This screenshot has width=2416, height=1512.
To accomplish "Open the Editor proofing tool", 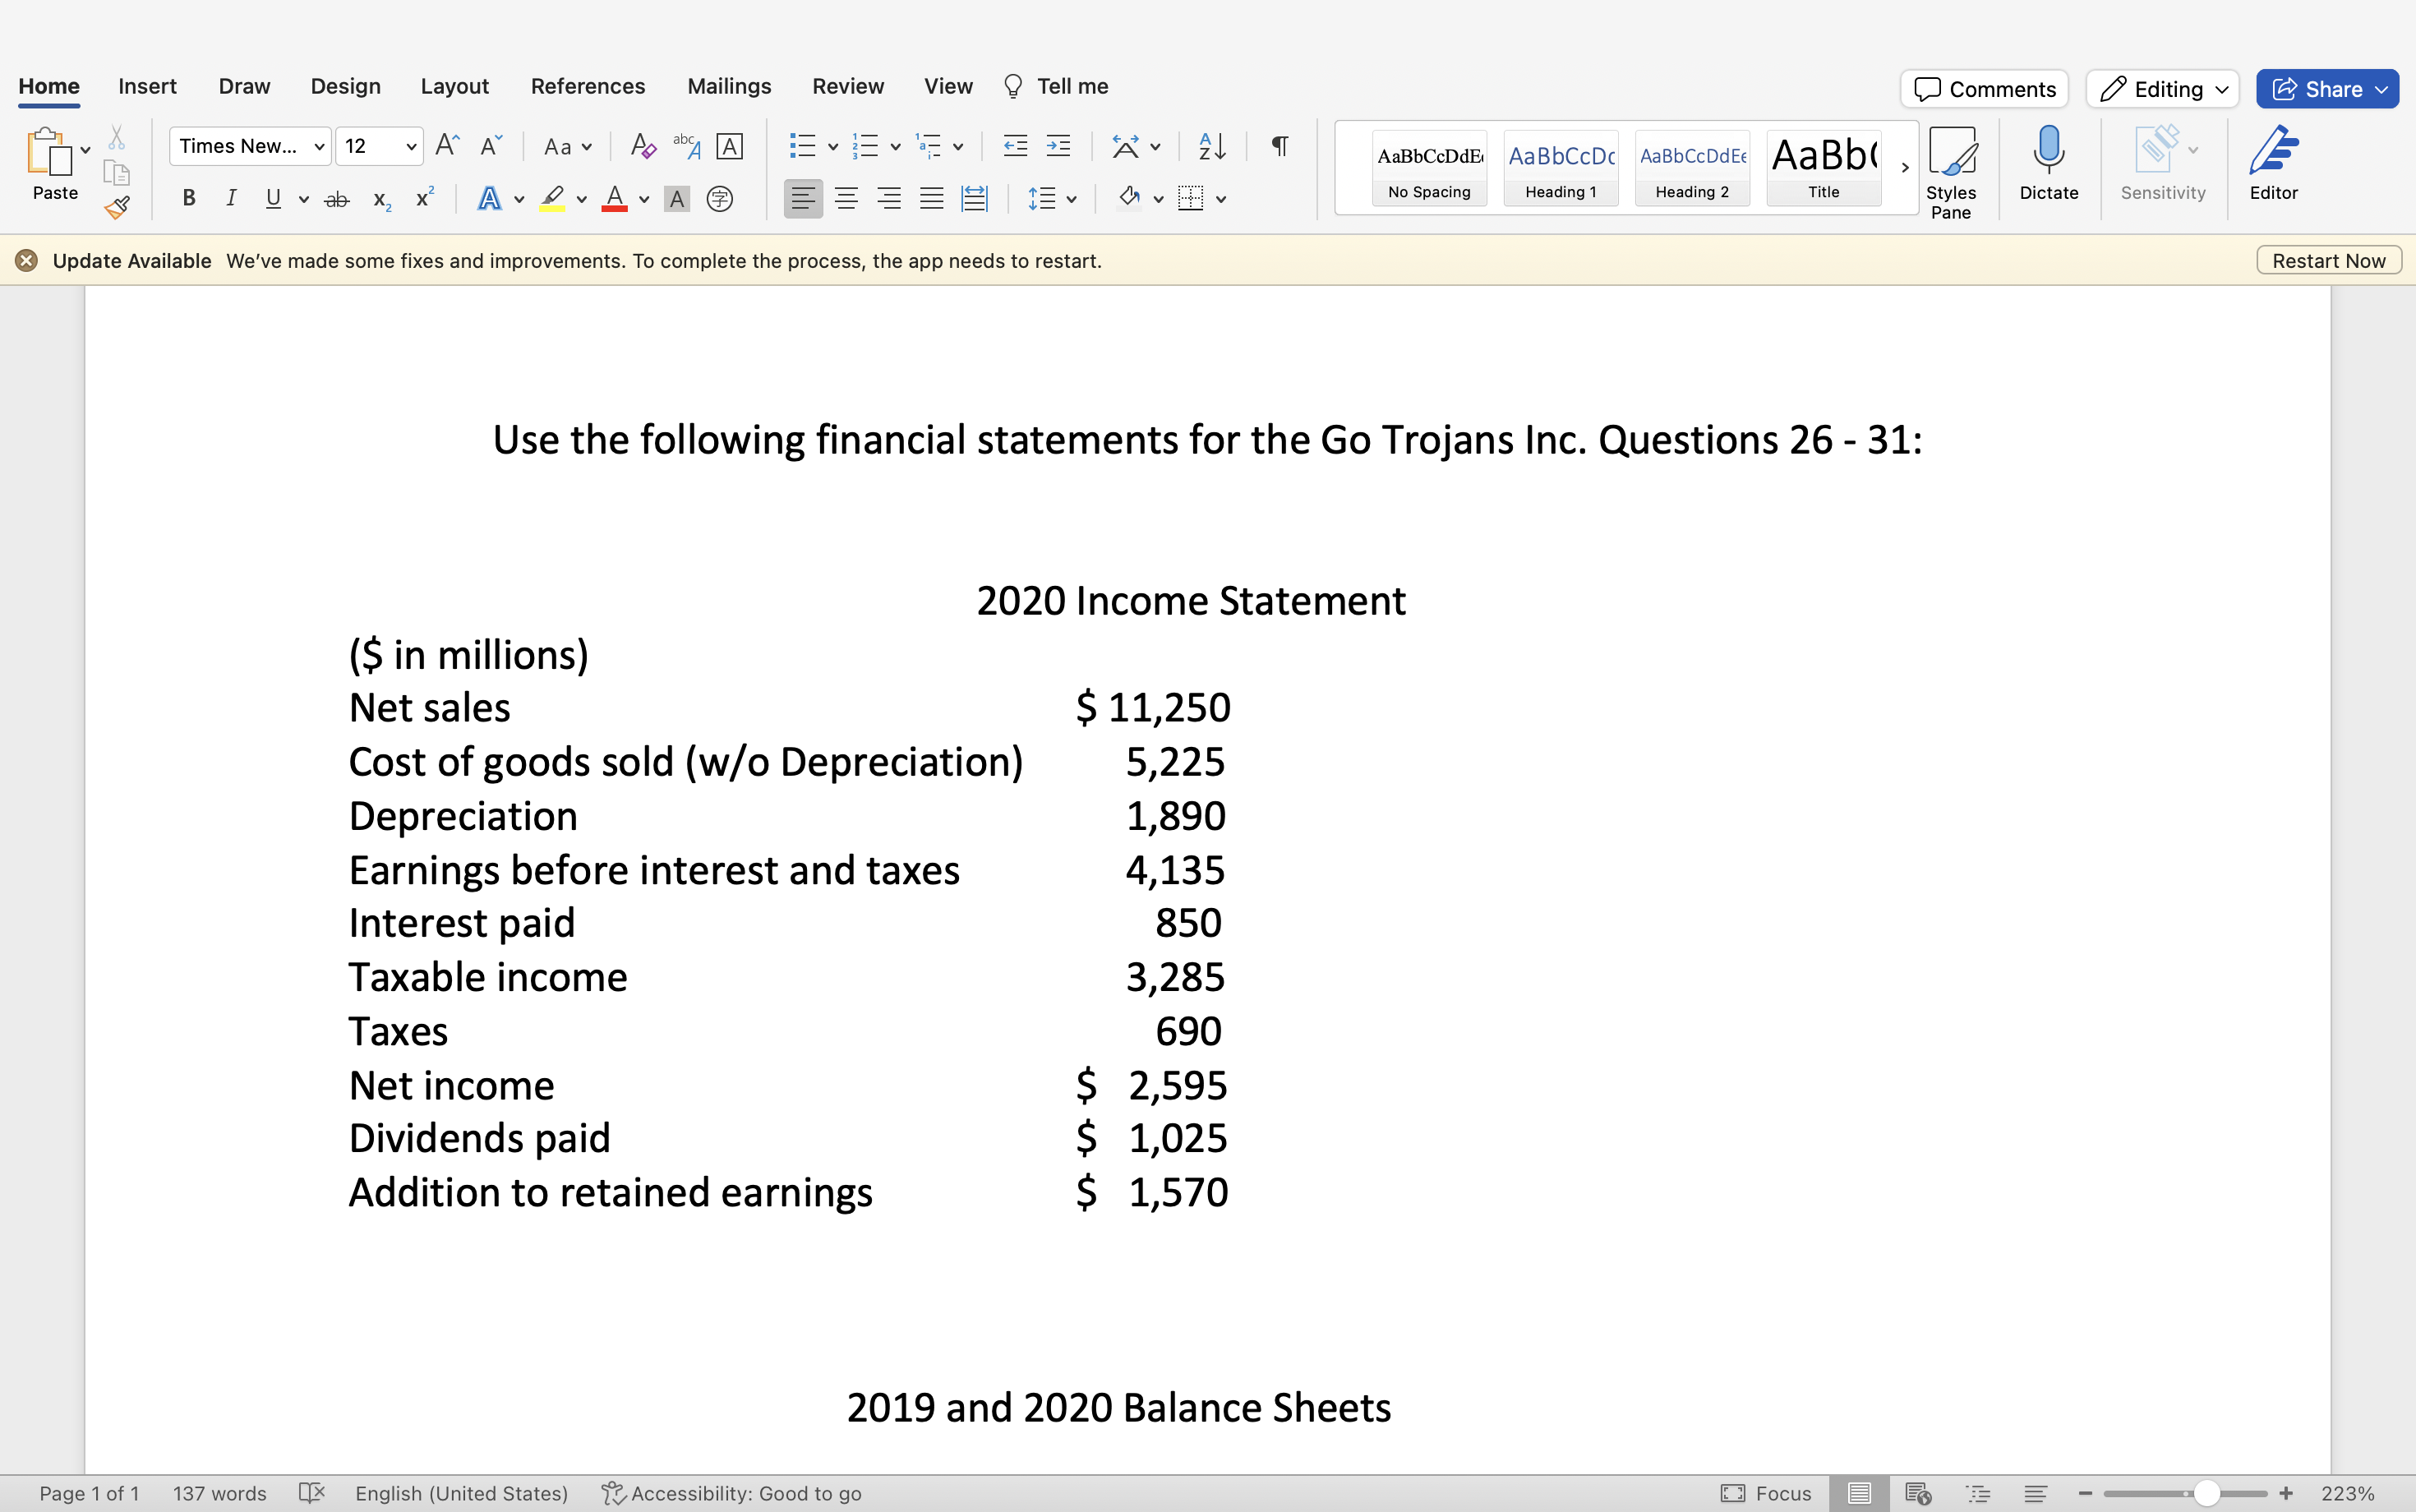I will [2274, 163].
